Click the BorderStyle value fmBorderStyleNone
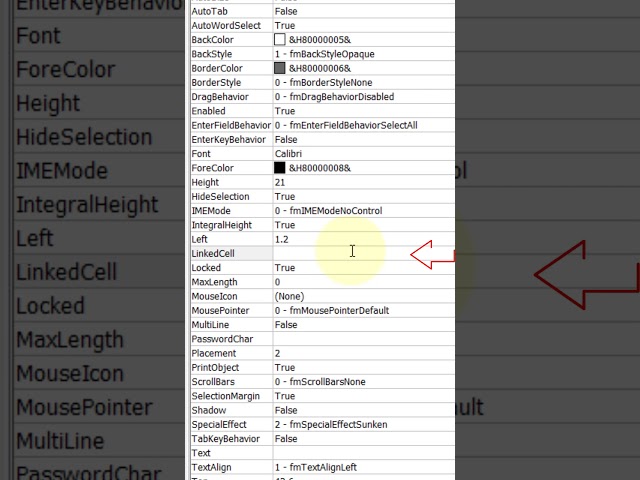This screenshot has height=480, width=640. 324,82
